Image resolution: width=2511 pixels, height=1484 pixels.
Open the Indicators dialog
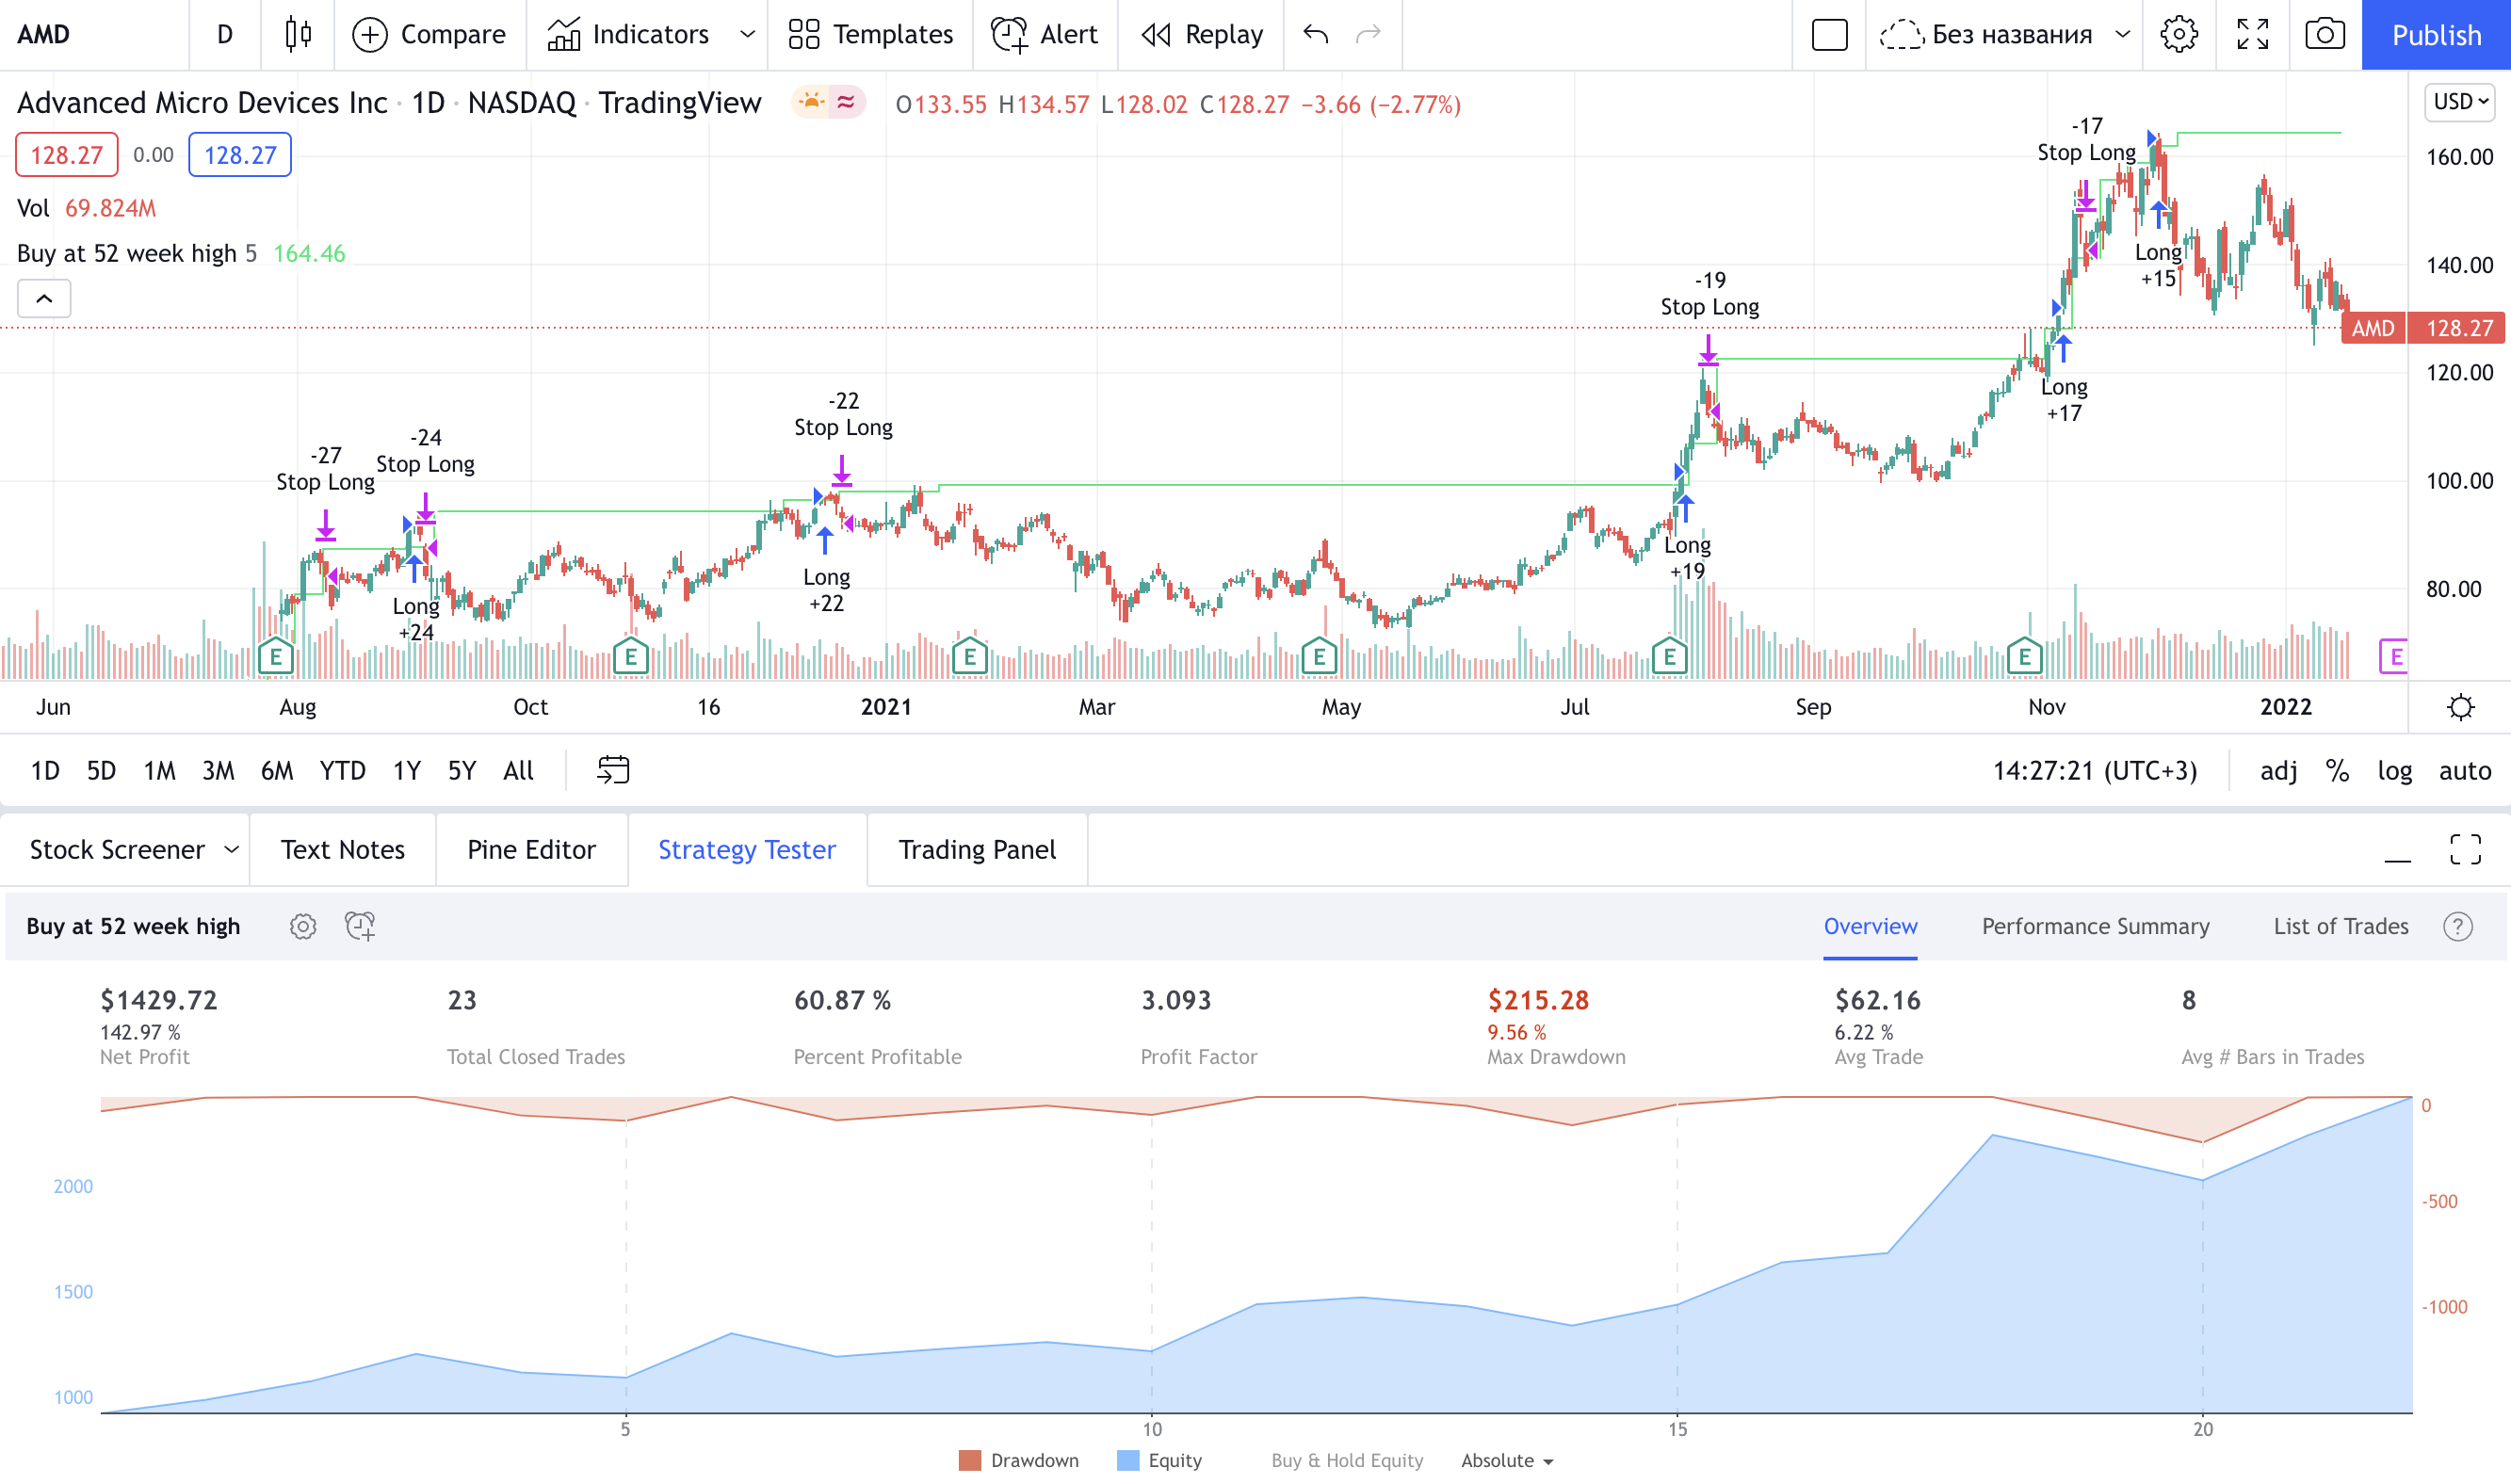pyautogui.click(x=629, y=35)
